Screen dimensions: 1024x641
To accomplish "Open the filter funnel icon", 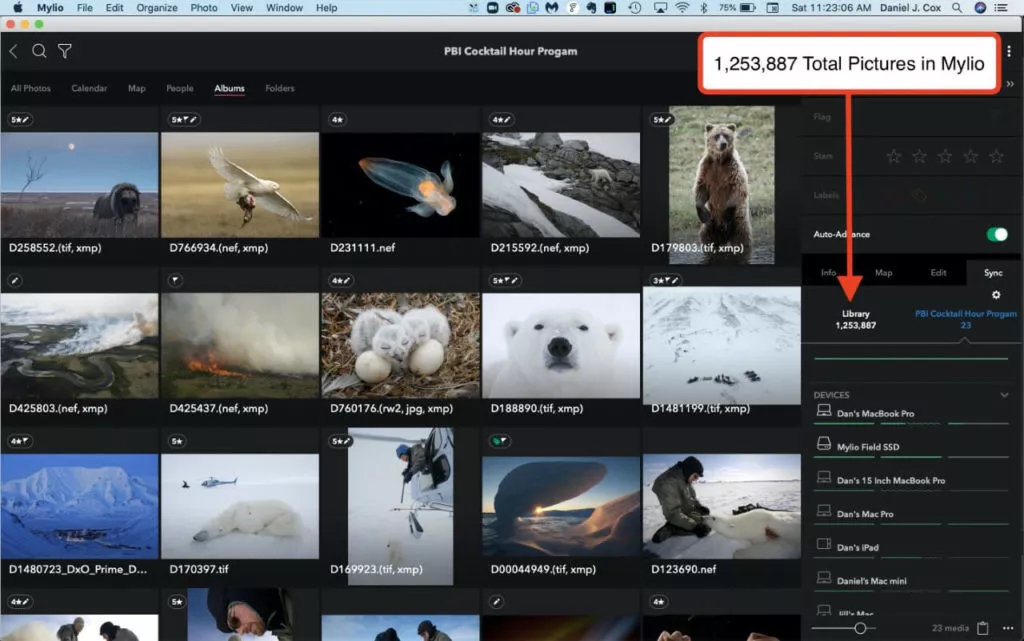I will 65,51.
